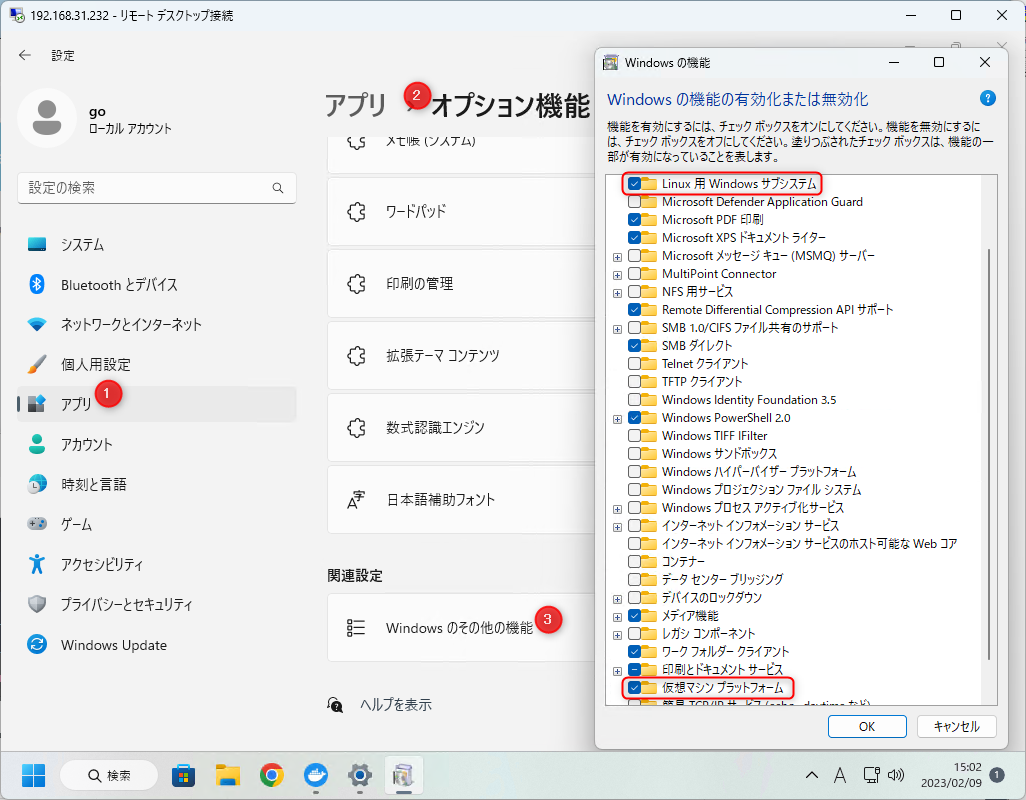Open Microsoft Store from taskbar
Viewport: 1026px width, 800px height.
coord(183,776)
